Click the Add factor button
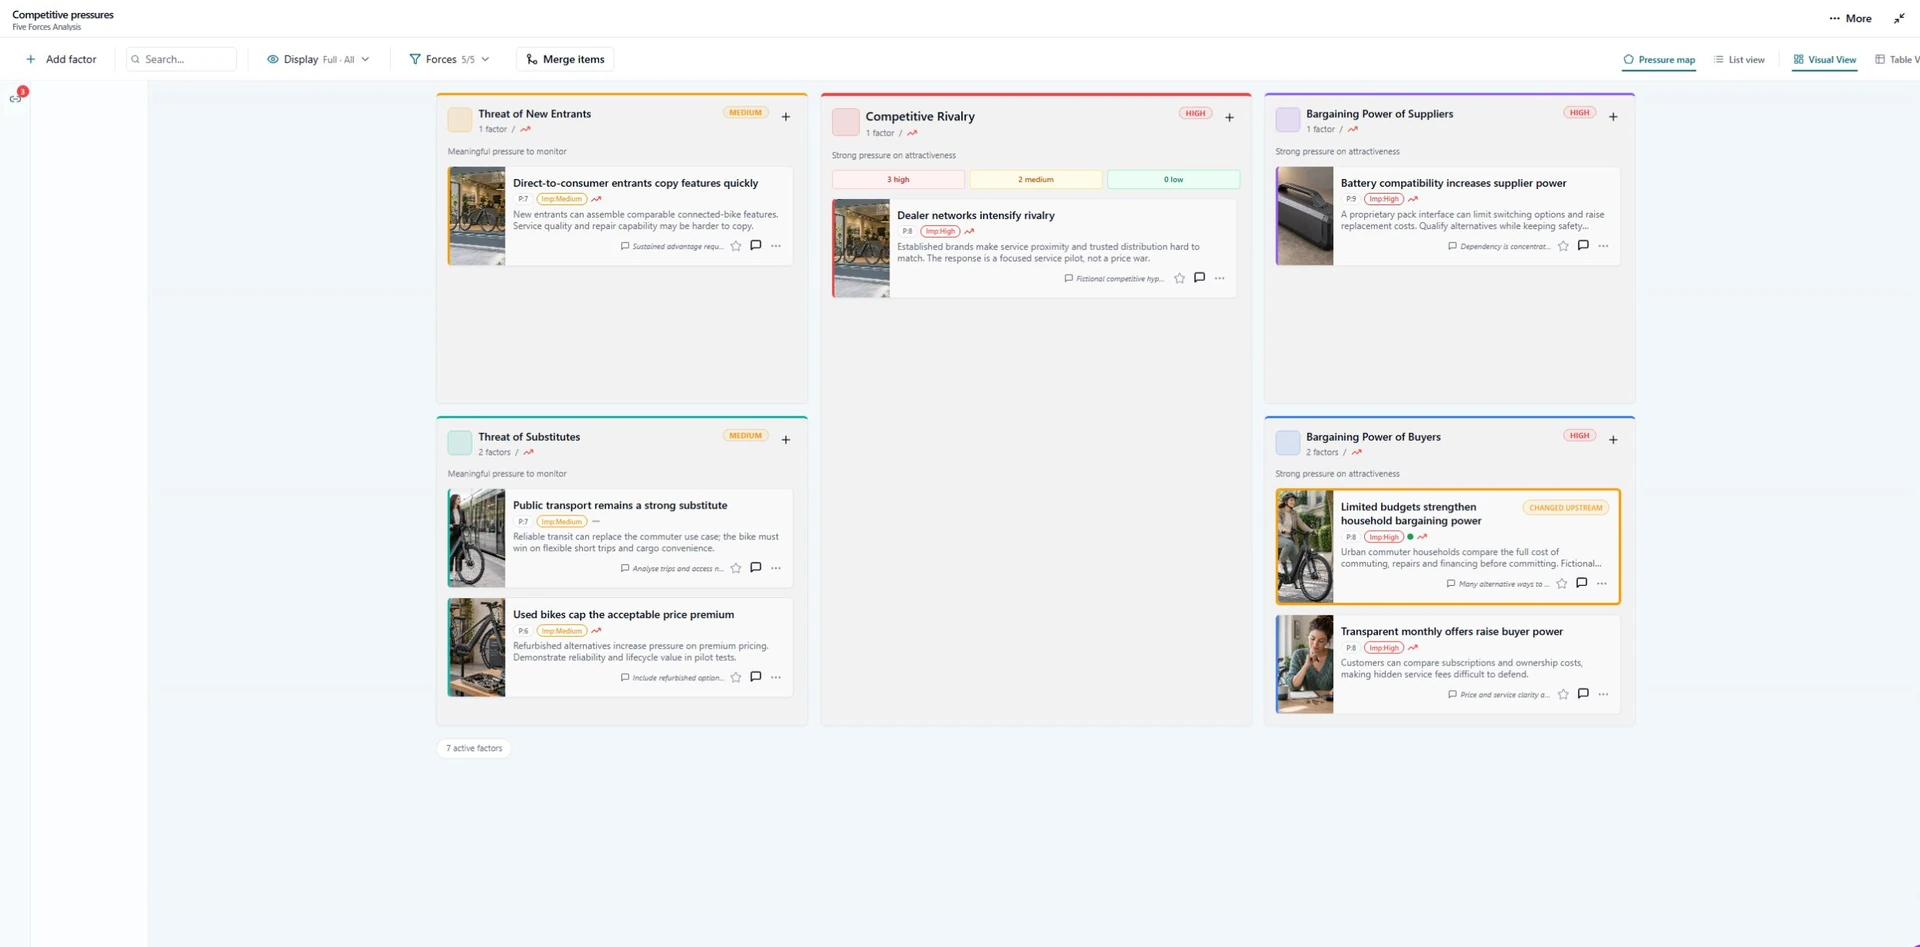This screenshot has height=947, width=1920. tap(61, 59)
